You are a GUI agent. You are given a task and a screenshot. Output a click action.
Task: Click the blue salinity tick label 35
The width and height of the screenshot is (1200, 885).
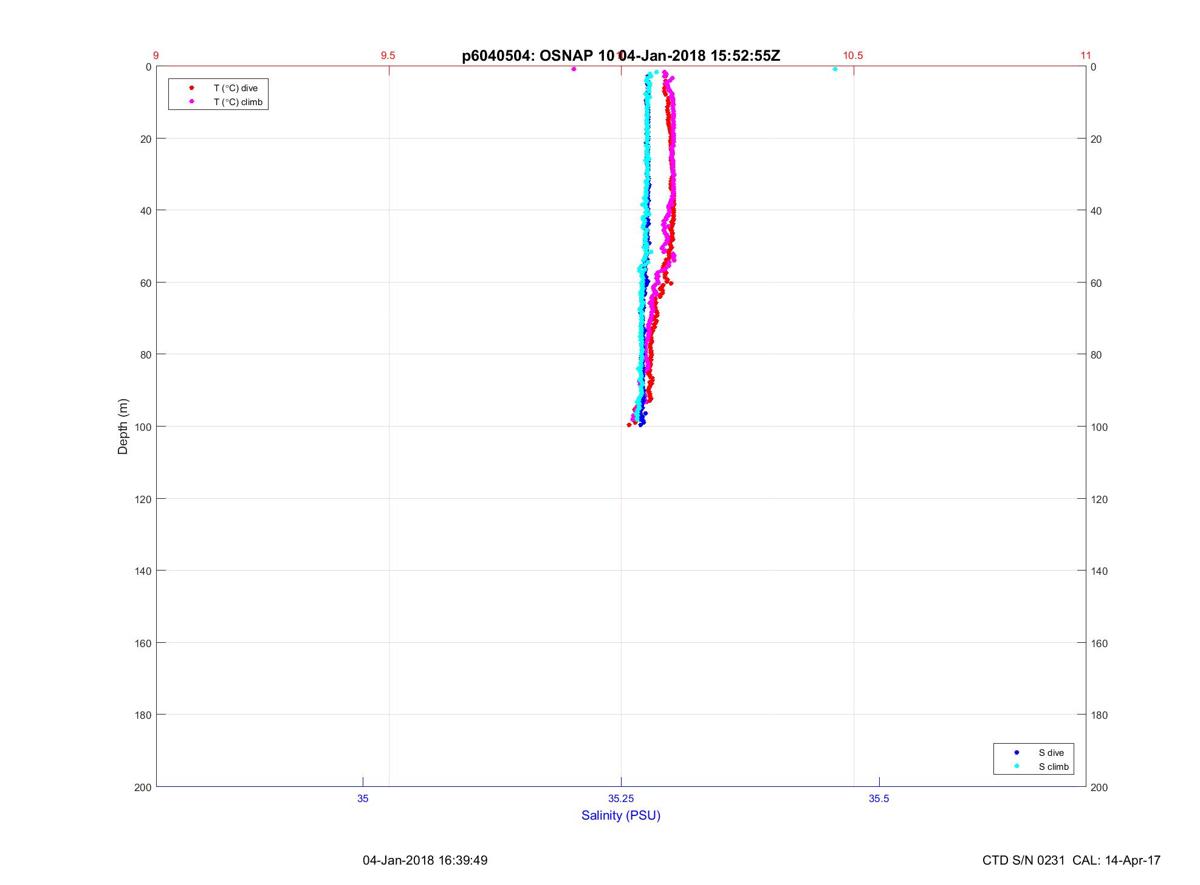363,798
